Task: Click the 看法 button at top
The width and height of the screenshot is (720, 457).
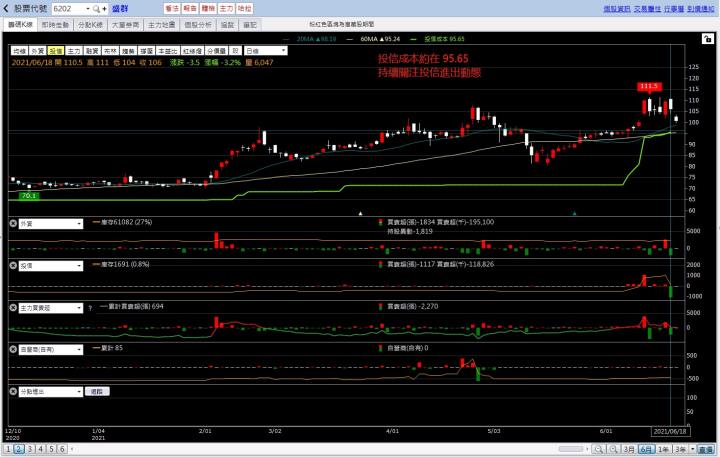Action: point(172,9)
